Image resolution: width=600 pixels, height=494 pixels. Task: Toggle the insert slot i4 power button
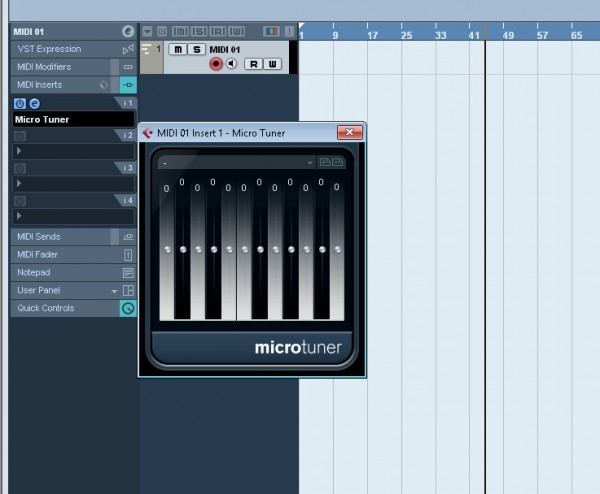[20, 201]
